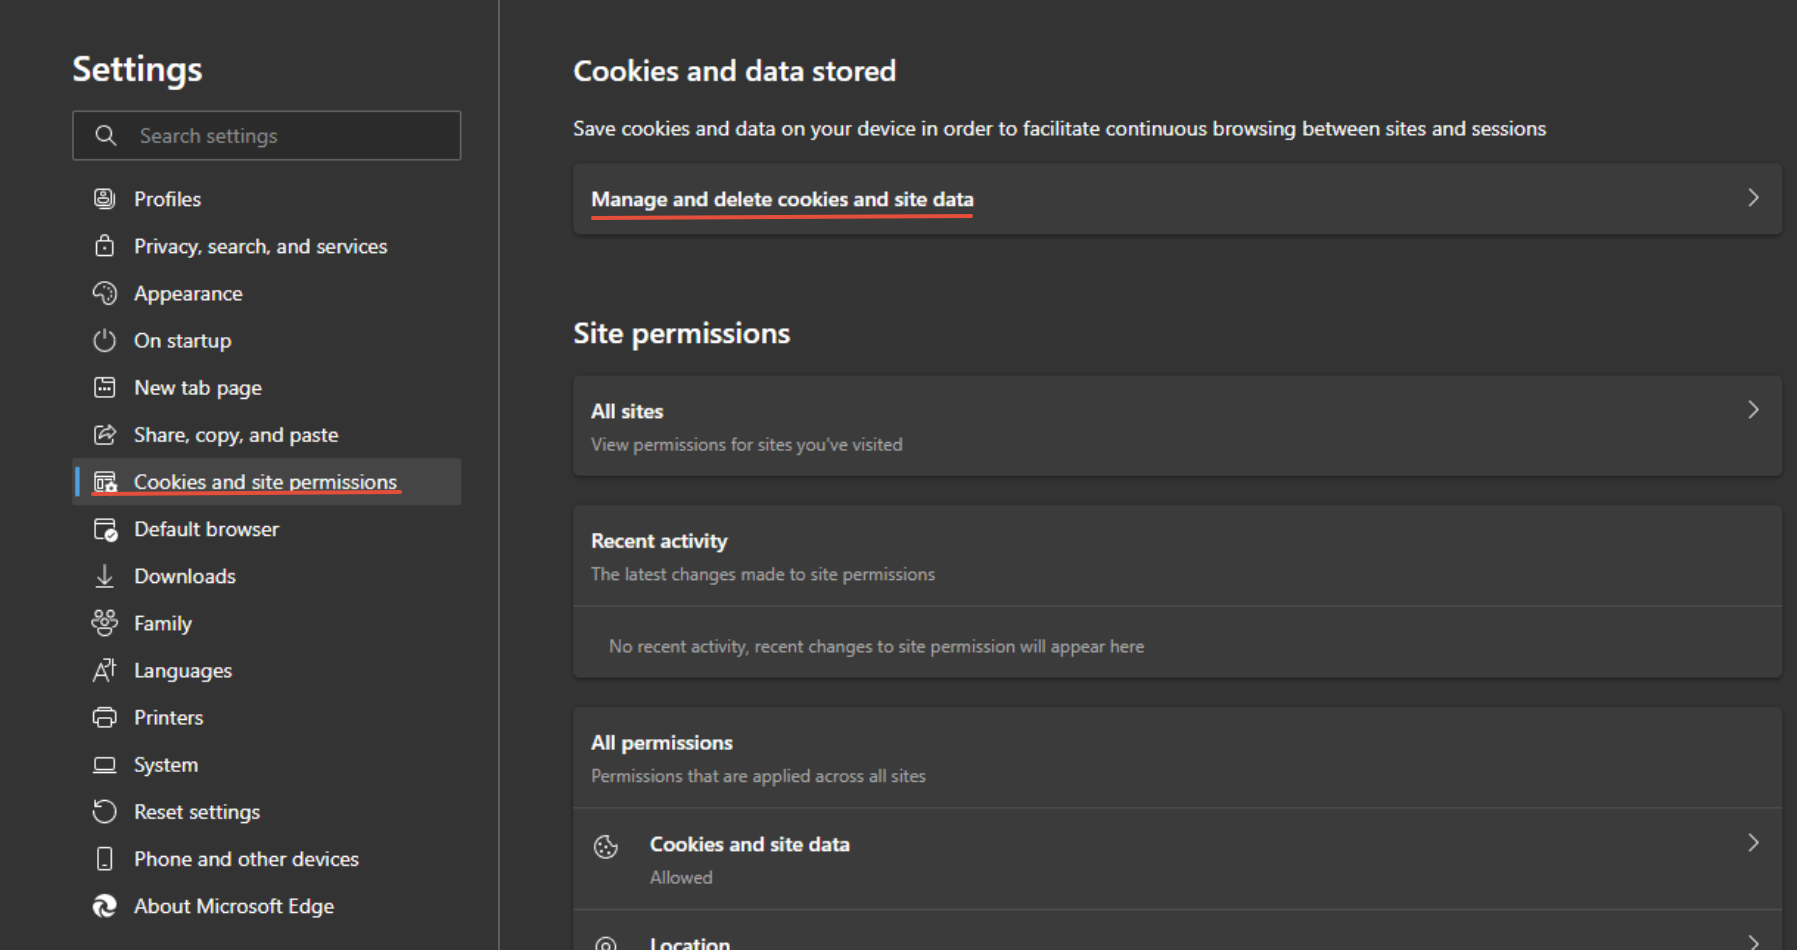The image size is (1797, 950).
Task: Click the Reset settings icon
Action: pos(104,811)
